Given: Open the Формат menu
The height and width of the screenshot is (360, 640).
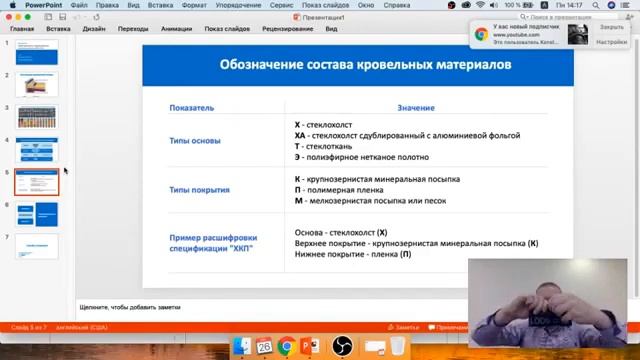Looking at the screenshot, I should (x=194, y=5).
